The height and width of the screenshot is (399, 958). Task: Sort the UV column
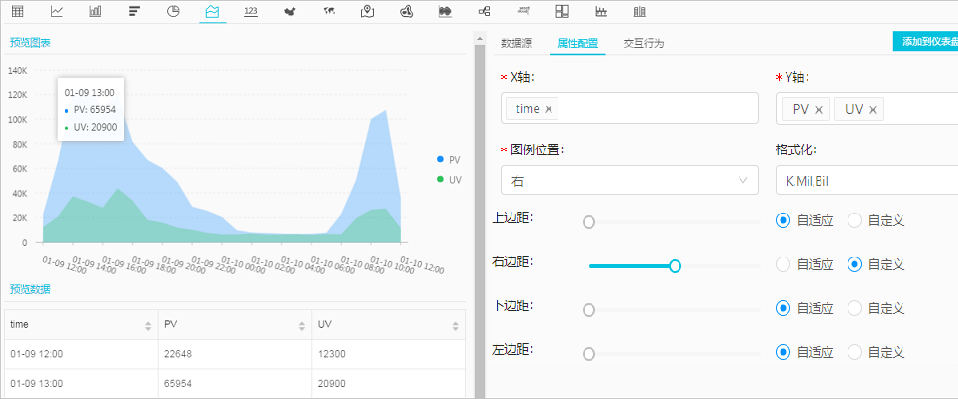pyautogui.click(x=455, y=326)
